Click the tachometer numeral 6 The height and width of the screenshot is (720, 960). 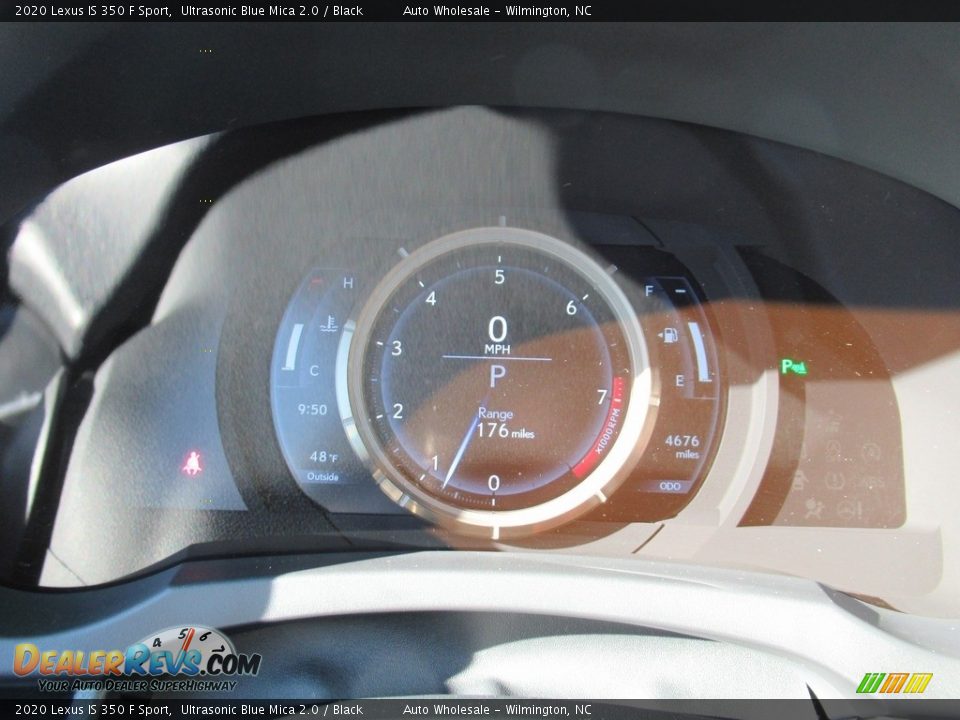coord(571,307)
